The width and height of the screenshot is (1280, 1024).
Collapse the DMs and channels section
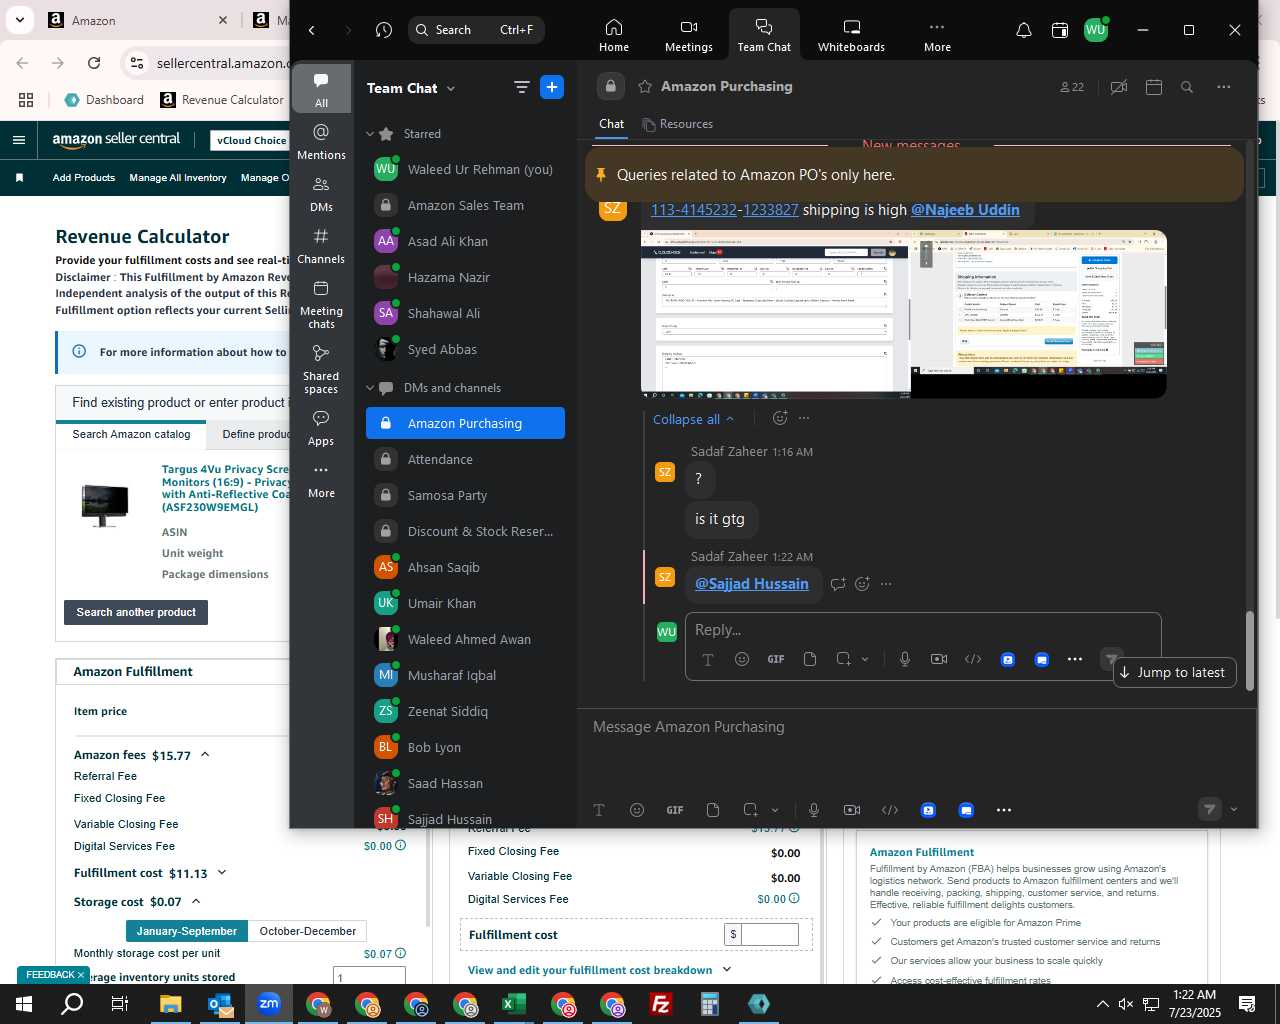tap(370, 388)
